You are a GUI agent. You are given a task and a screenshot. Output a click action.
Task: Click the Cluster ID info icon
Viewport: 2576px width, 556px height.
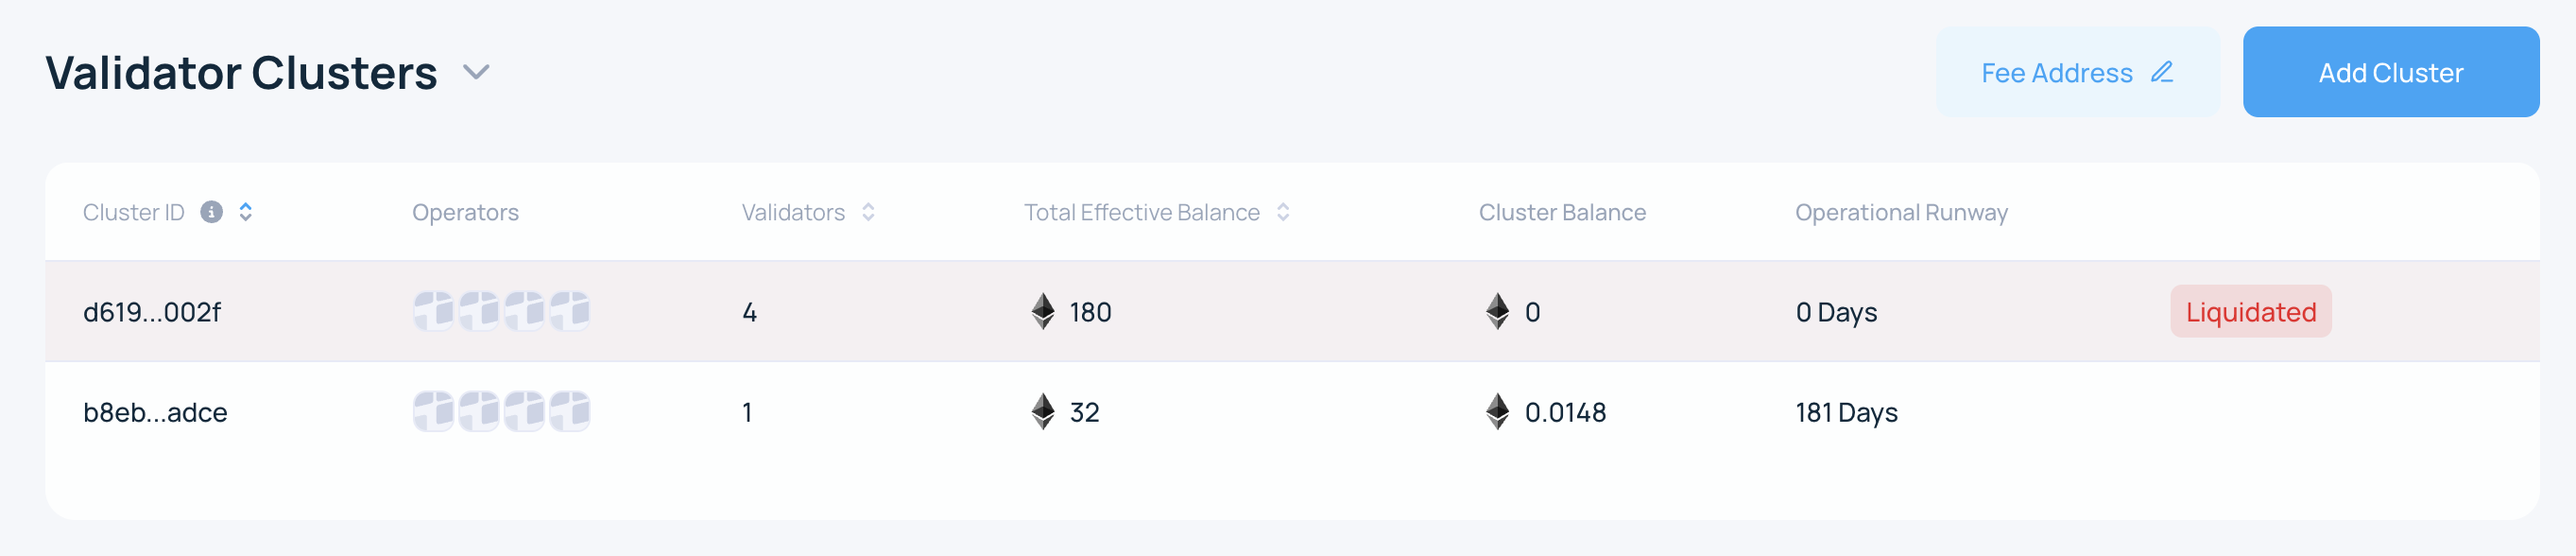213,212
